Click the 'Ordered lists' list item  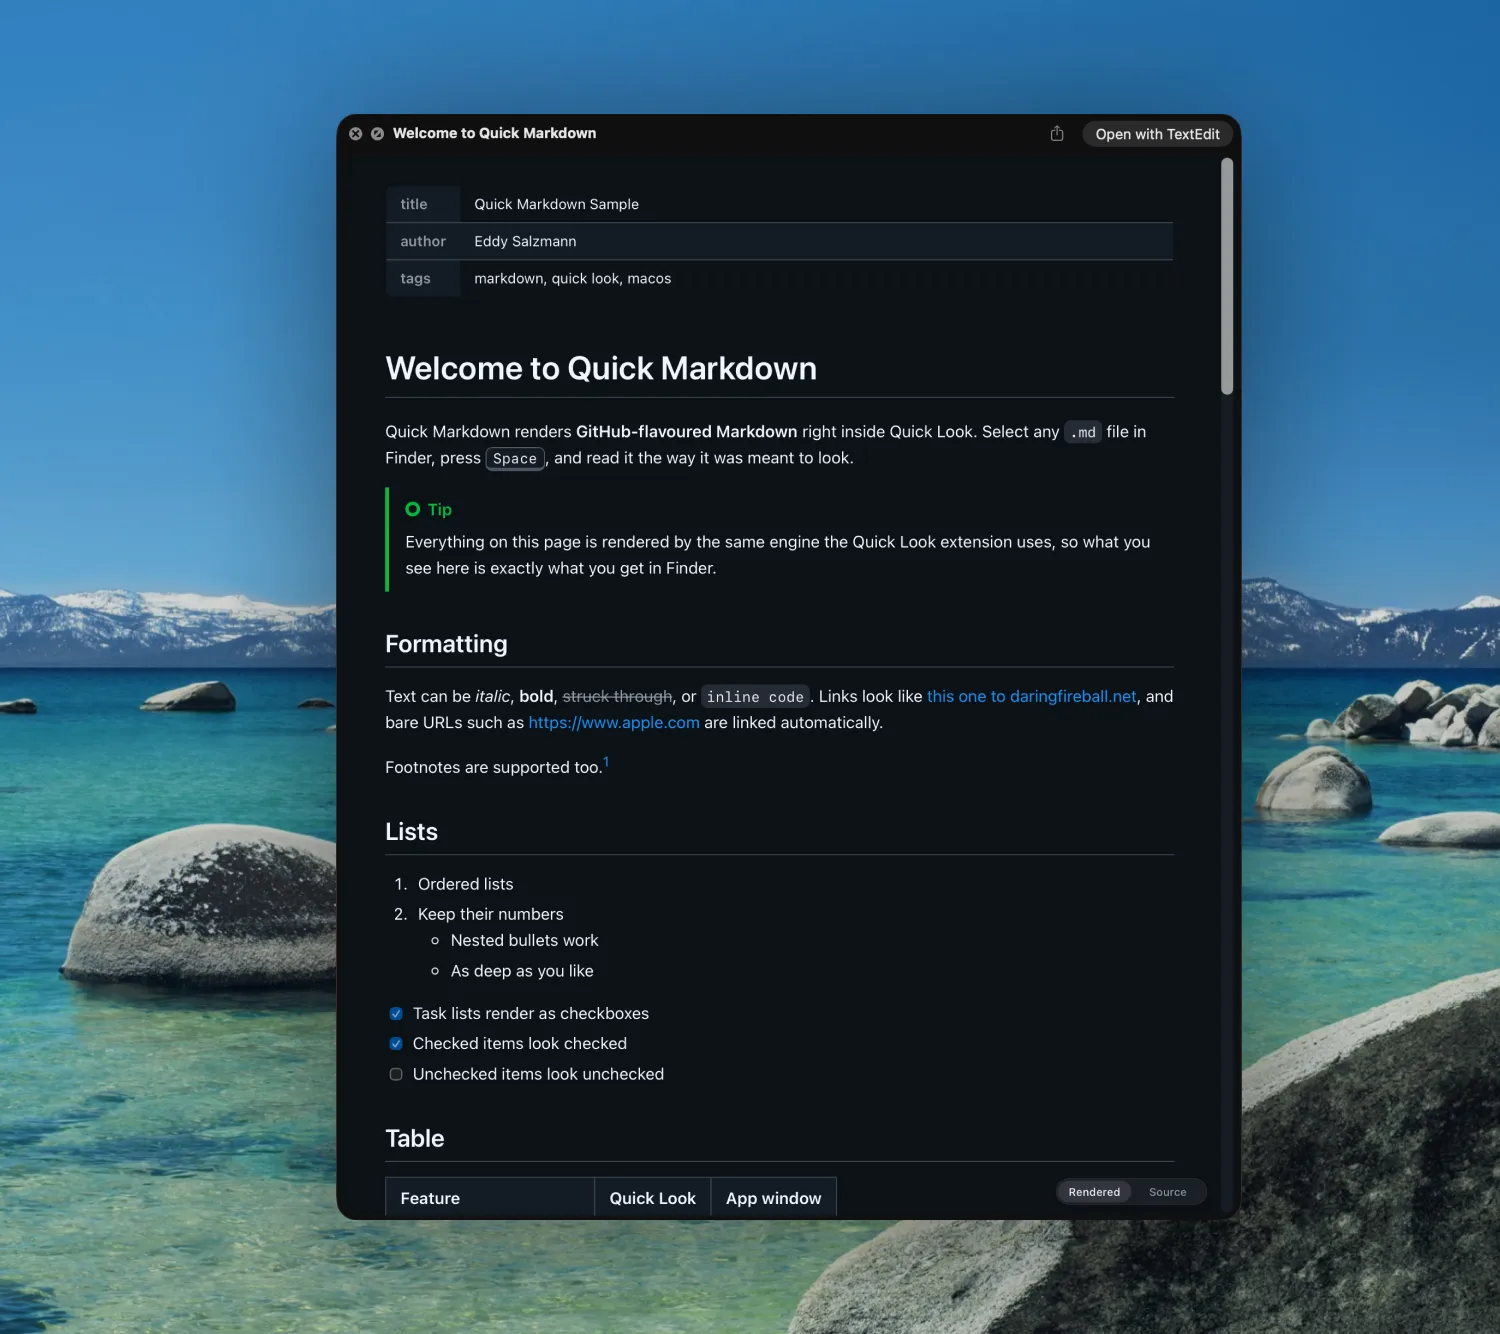click(465, 884)
